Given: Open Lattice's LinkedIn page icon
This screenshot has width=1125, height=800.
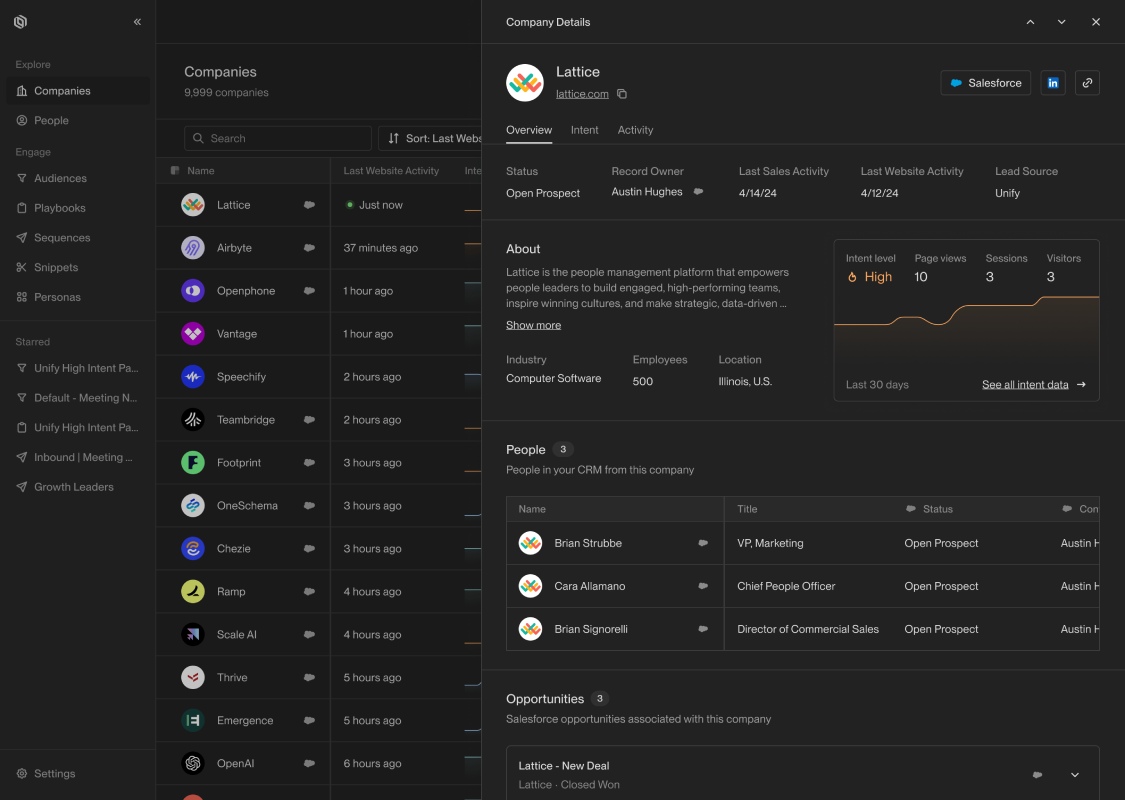Looking at the screenshot, I should pyautogui.click(x=1053, y=83).
